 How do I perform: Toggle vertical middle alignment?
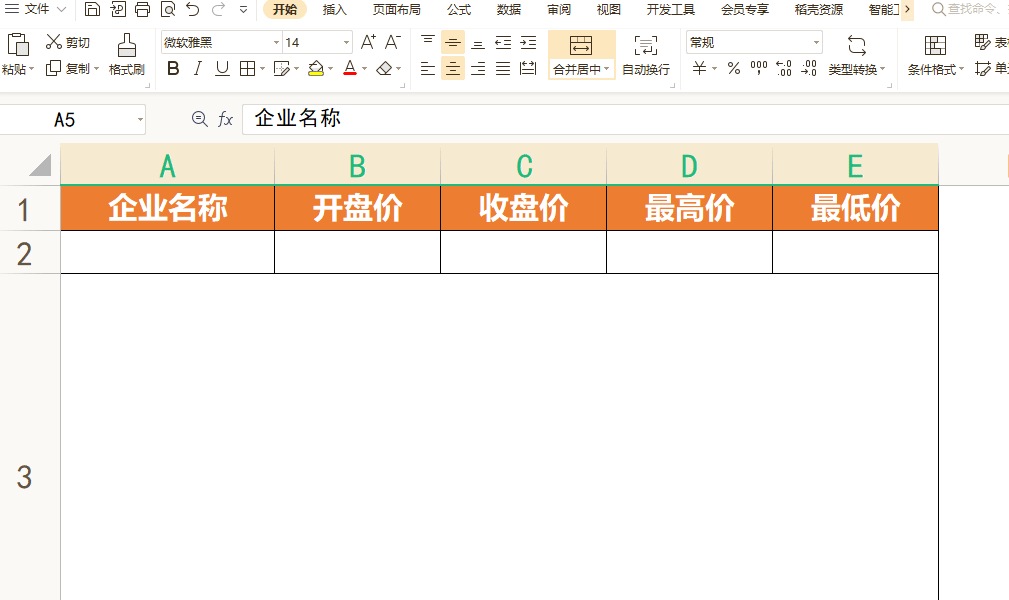point(453,42)
